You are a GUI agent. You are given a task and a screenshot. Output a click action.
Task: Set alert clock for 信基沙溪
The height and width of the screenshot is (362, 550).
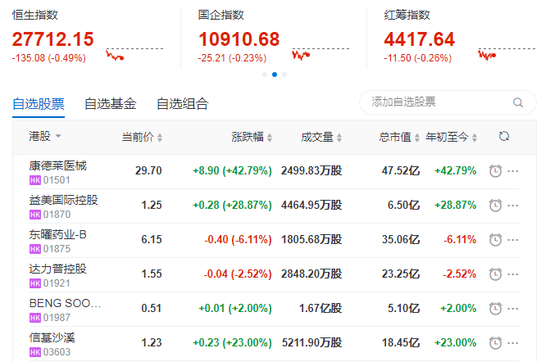point(495,343)
